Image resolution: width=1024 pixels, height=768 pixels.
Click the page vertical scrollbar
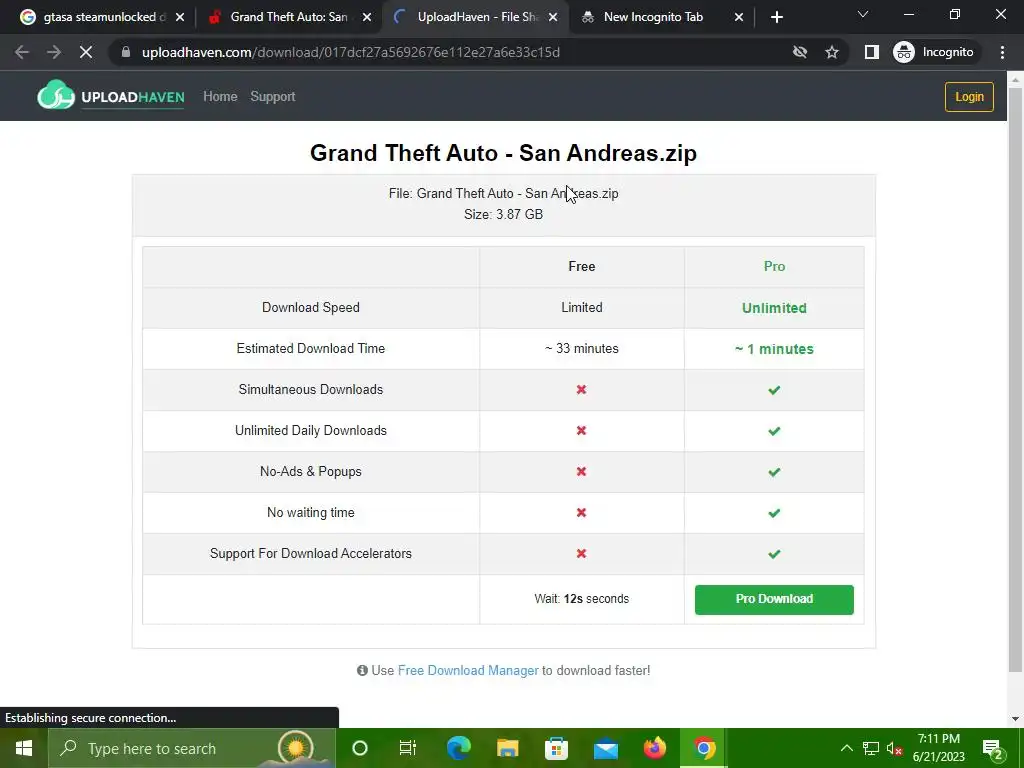1015,379
